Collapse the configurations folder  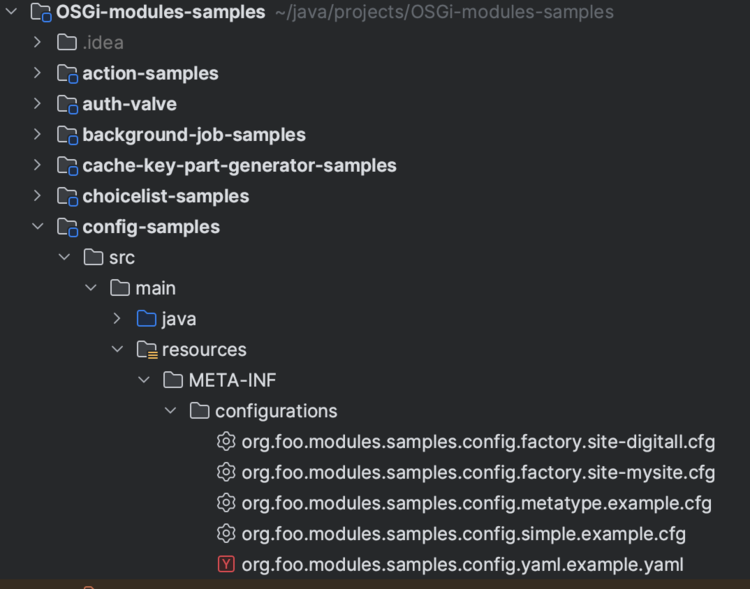point(170,411)
